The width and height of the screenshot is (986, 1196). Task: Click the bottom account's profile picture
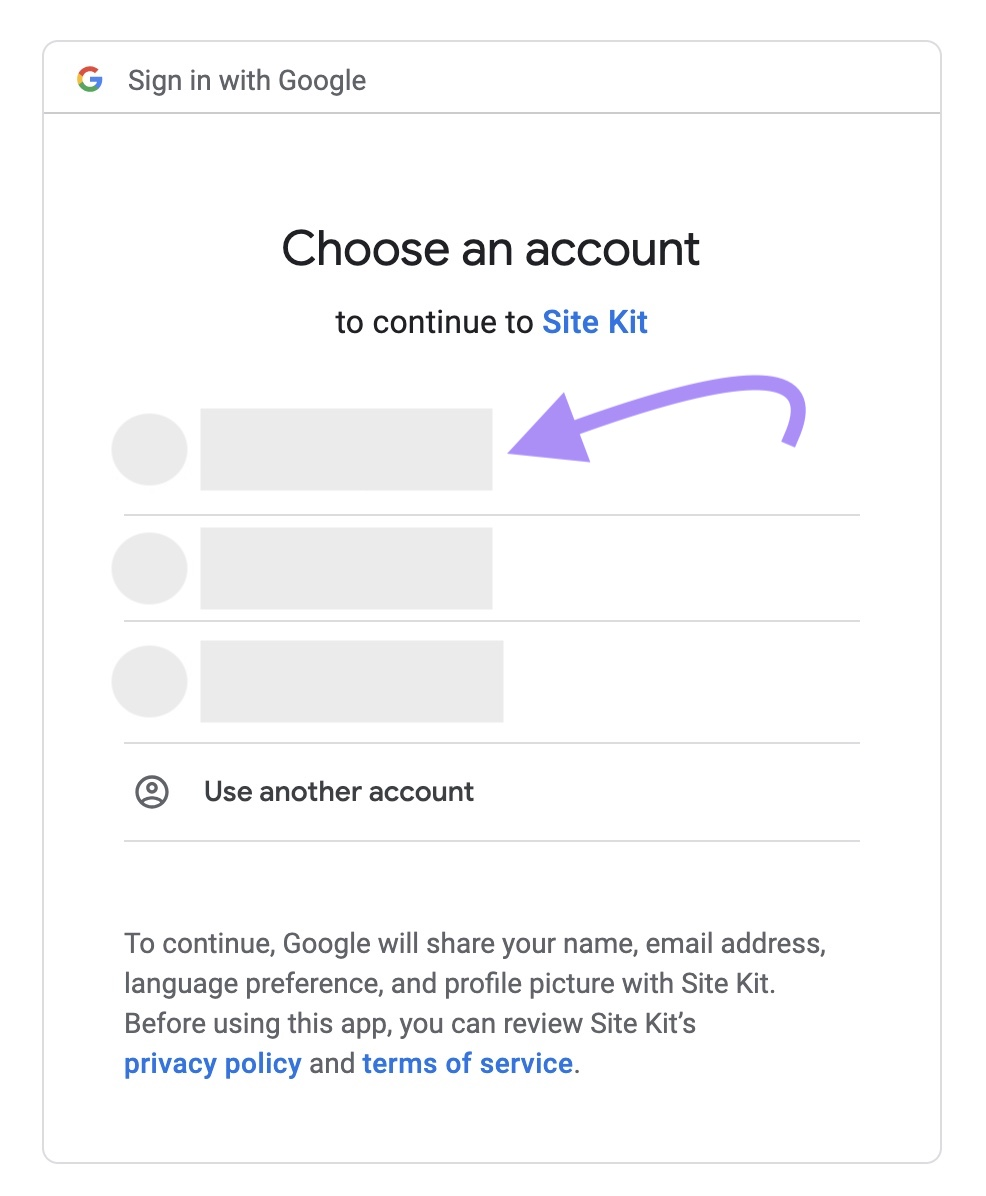click(x=150, y=681)
